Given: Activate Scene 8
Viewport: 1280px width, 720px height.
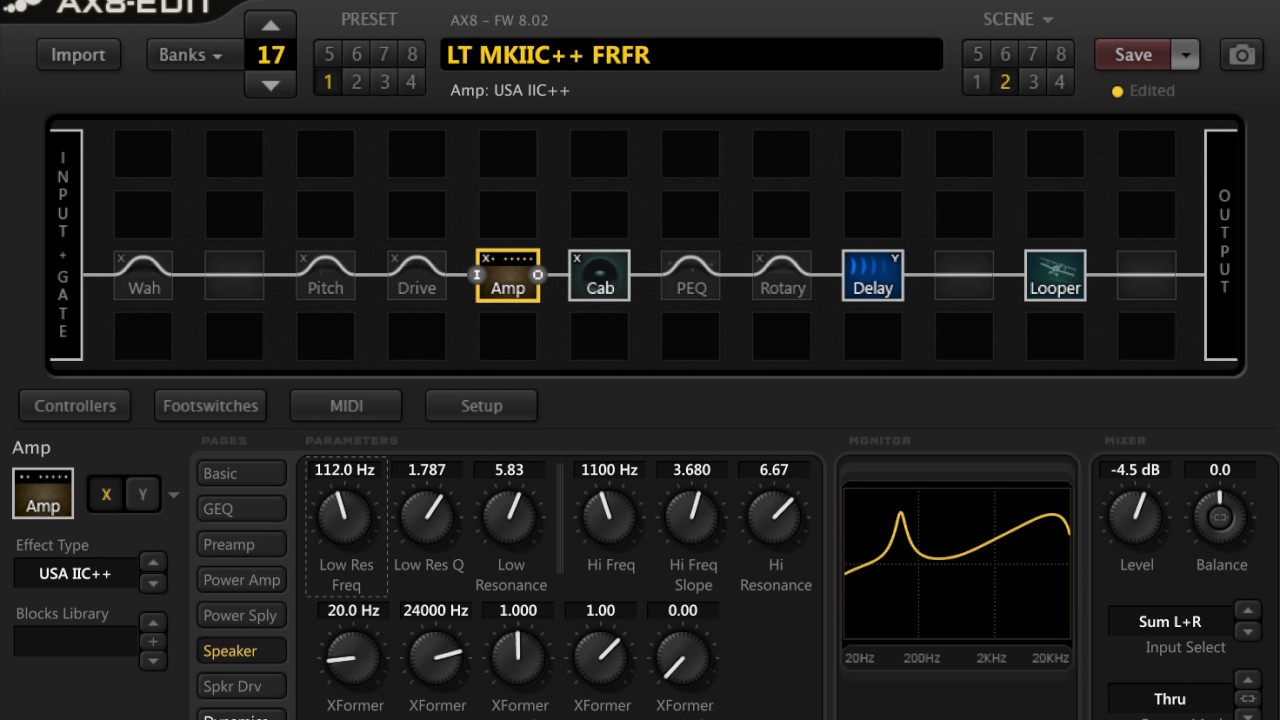Looking at the screenshot, I should click(1060, 54).
